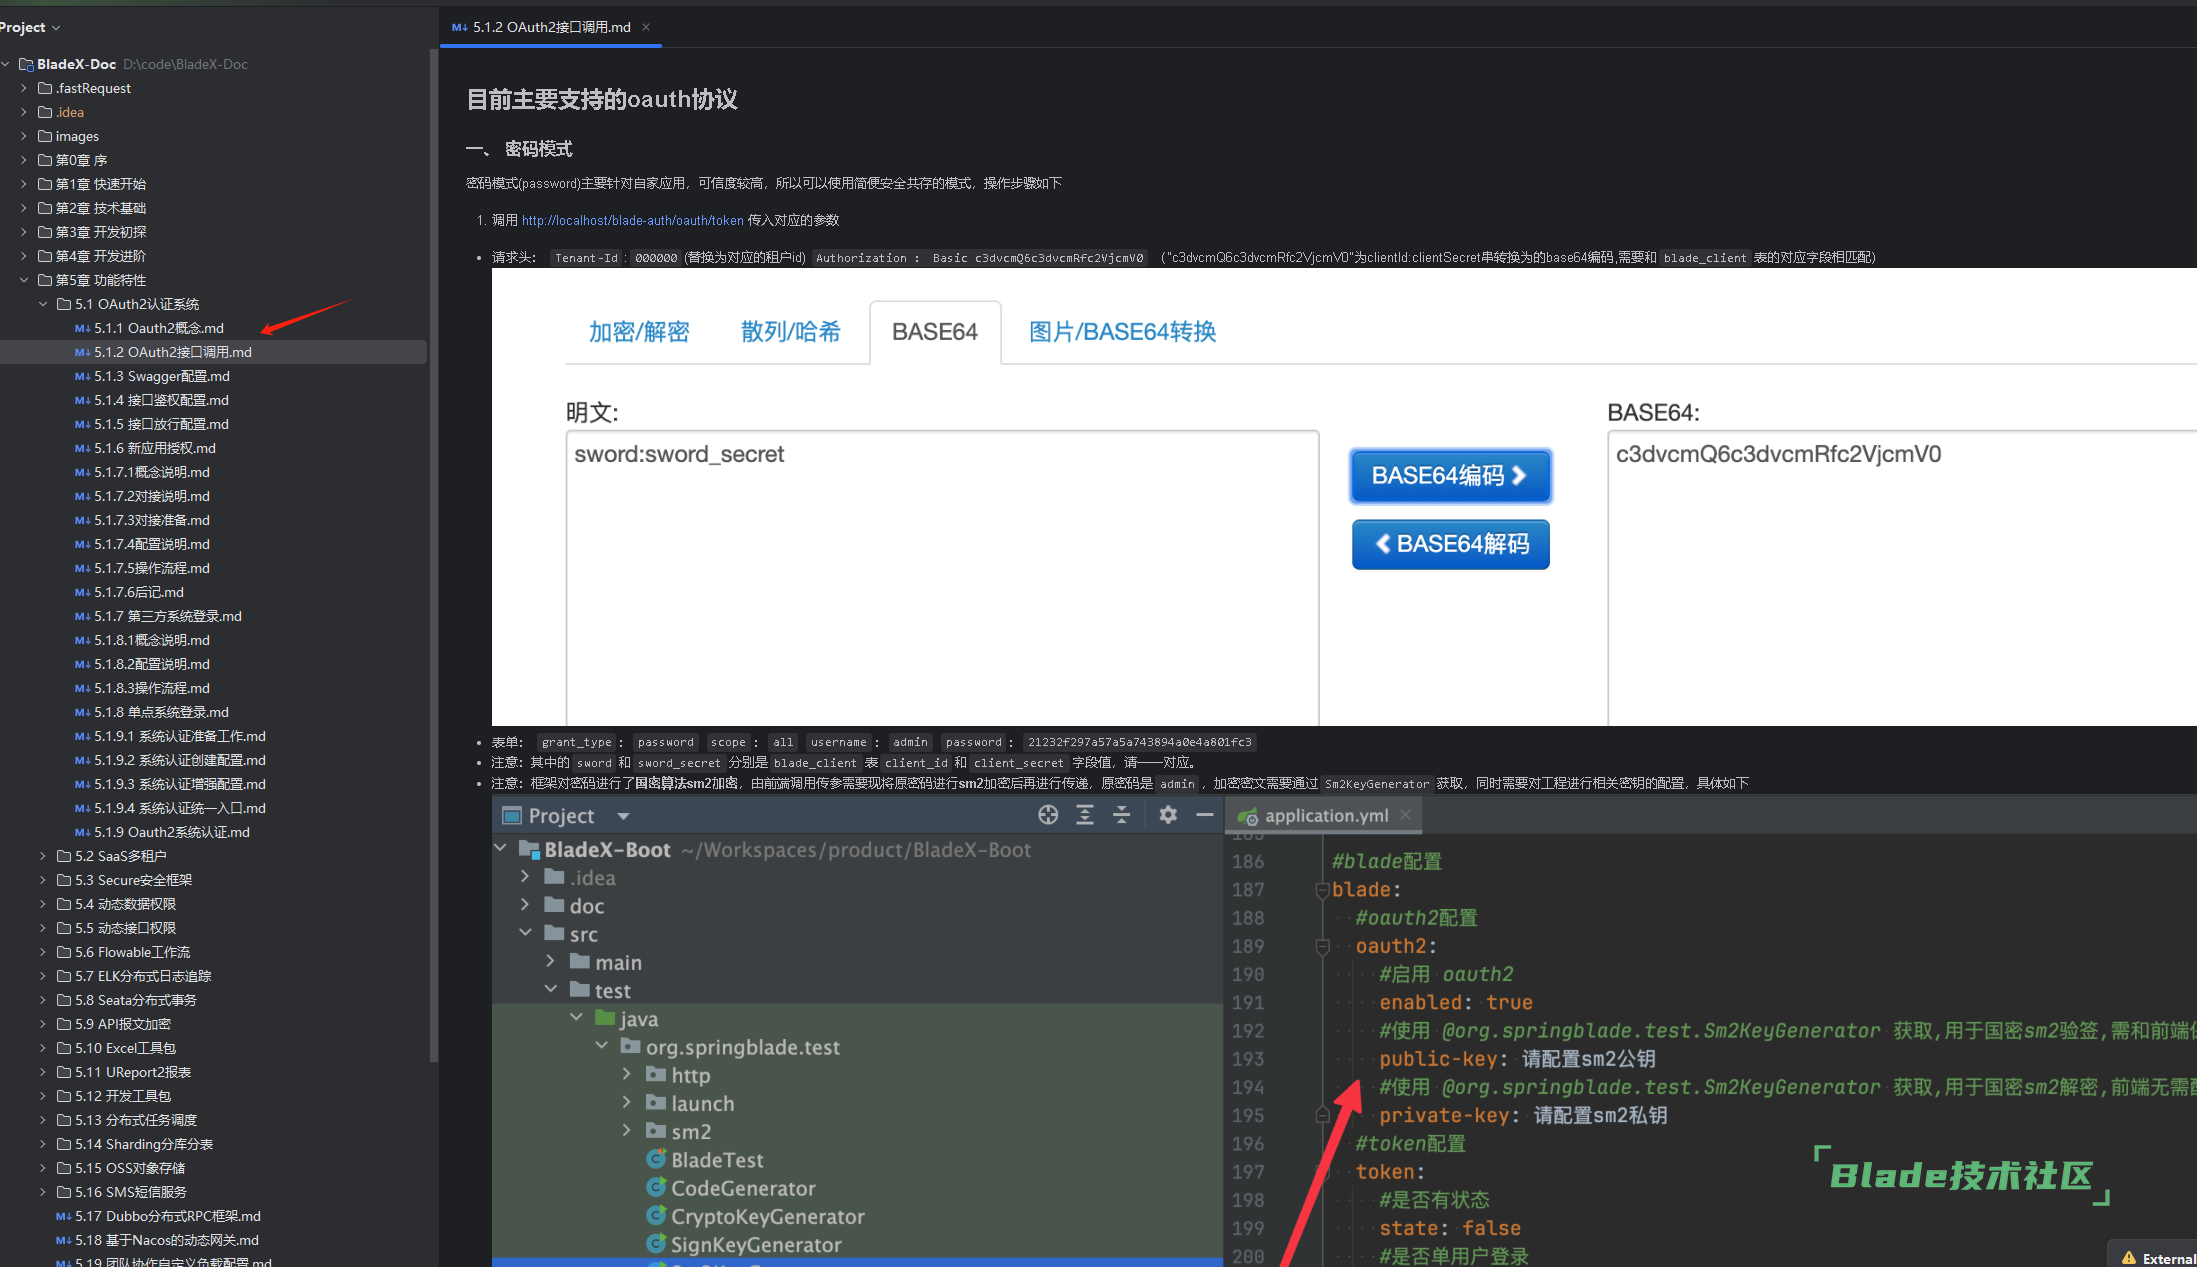Expand the doc folder in BladeX-Boot

[x=525, y=905]
